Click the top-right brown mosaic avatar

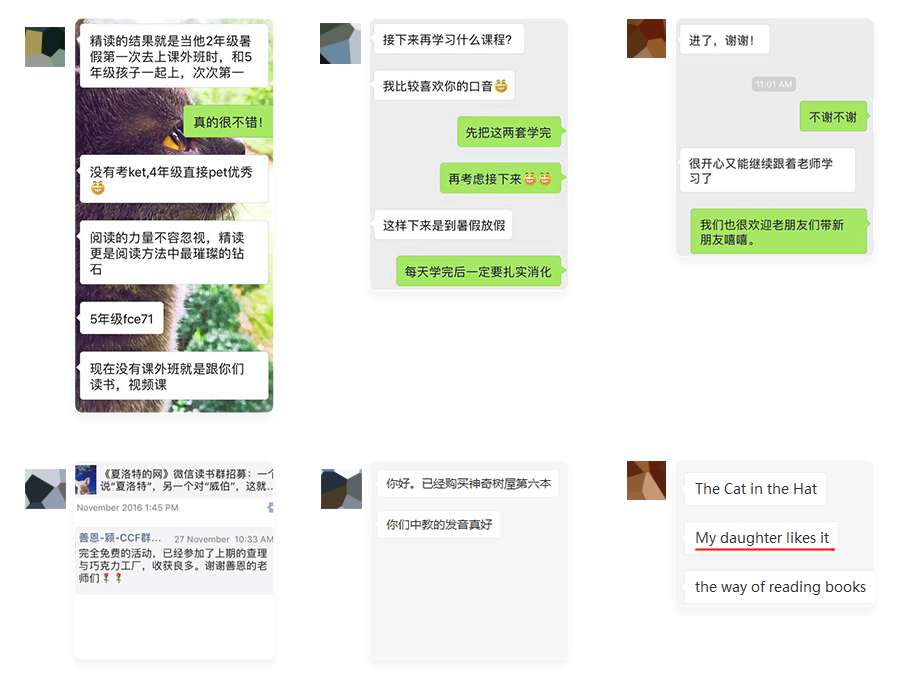(646, 38)
